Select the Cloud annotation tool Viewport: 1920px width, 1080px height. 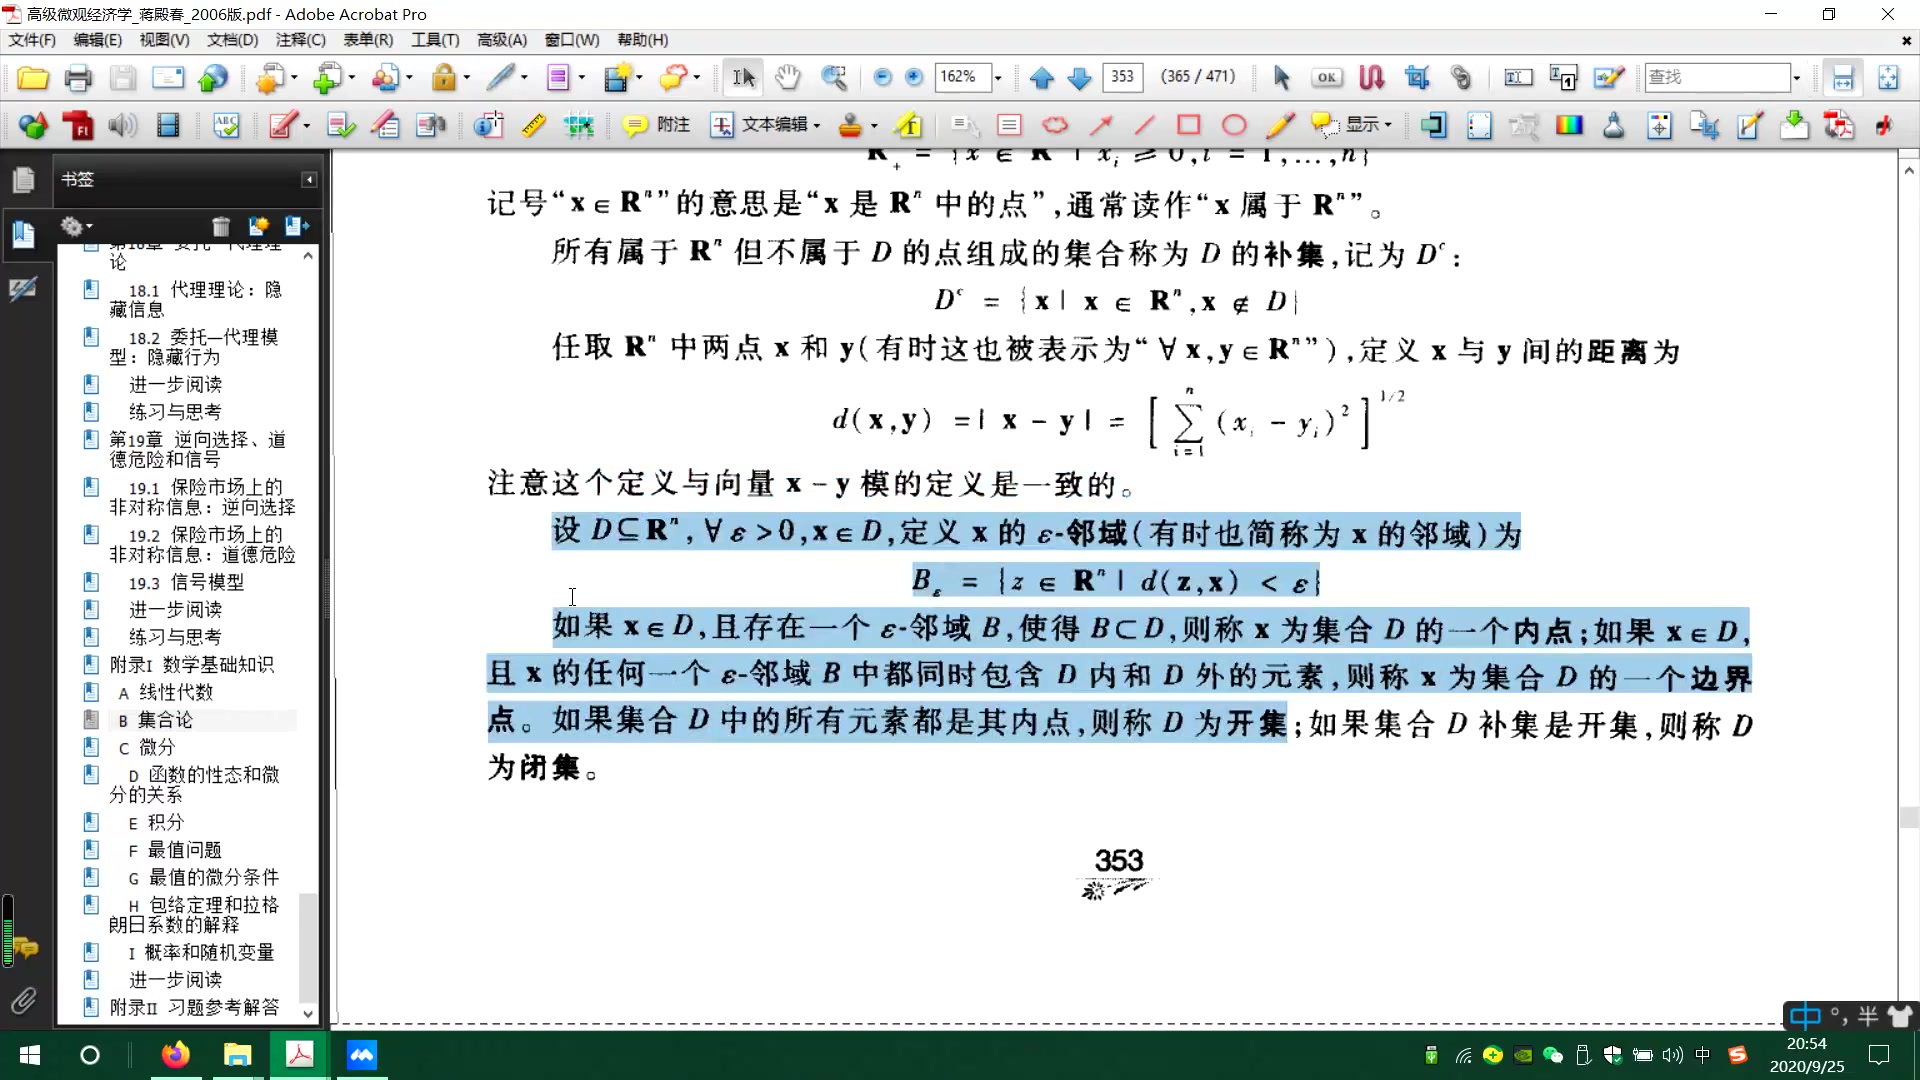pos(1055,125)
